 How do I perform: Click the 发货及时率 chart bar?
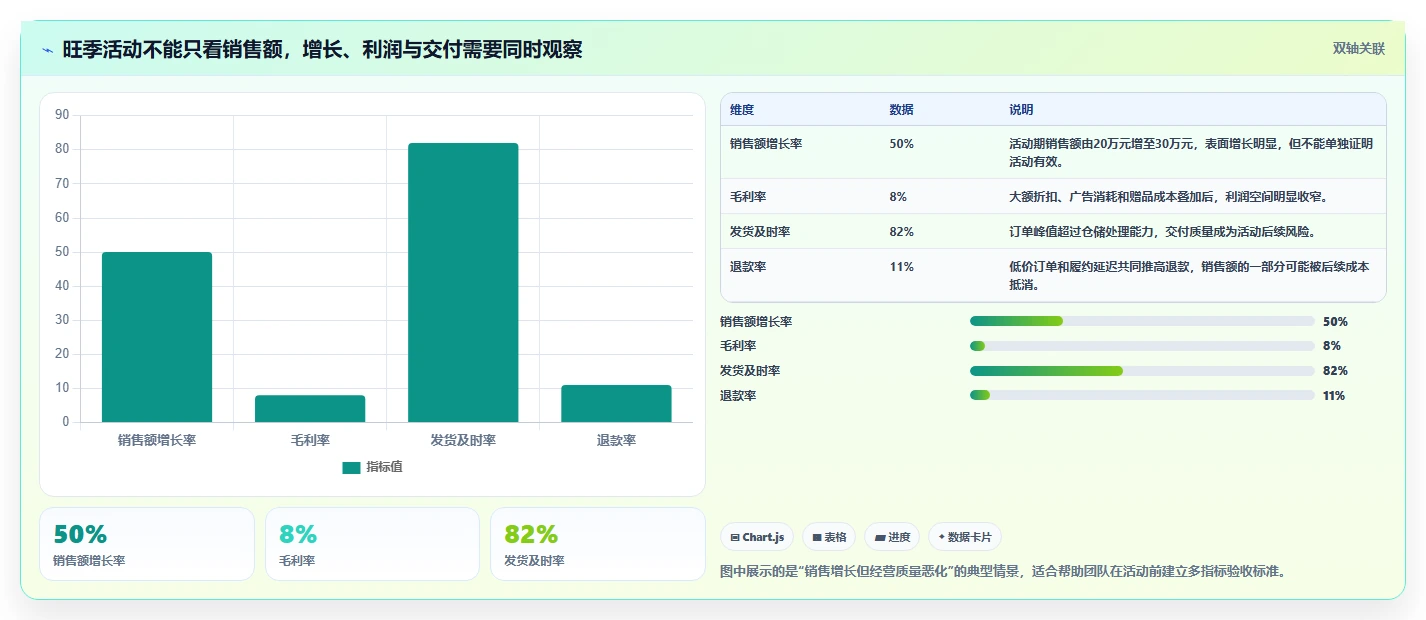coord(463,283)
